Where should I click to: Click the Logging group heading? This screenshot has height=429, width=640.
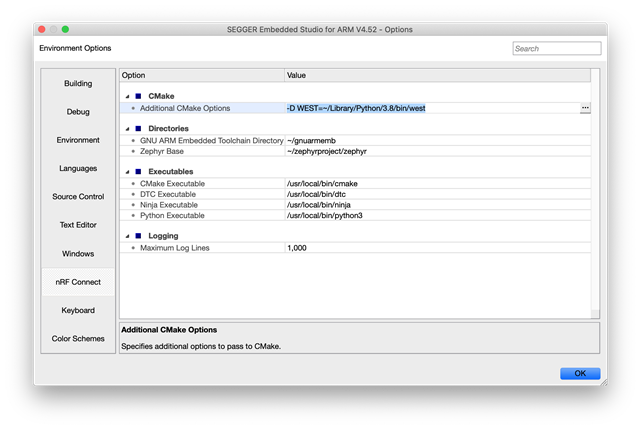163,236
